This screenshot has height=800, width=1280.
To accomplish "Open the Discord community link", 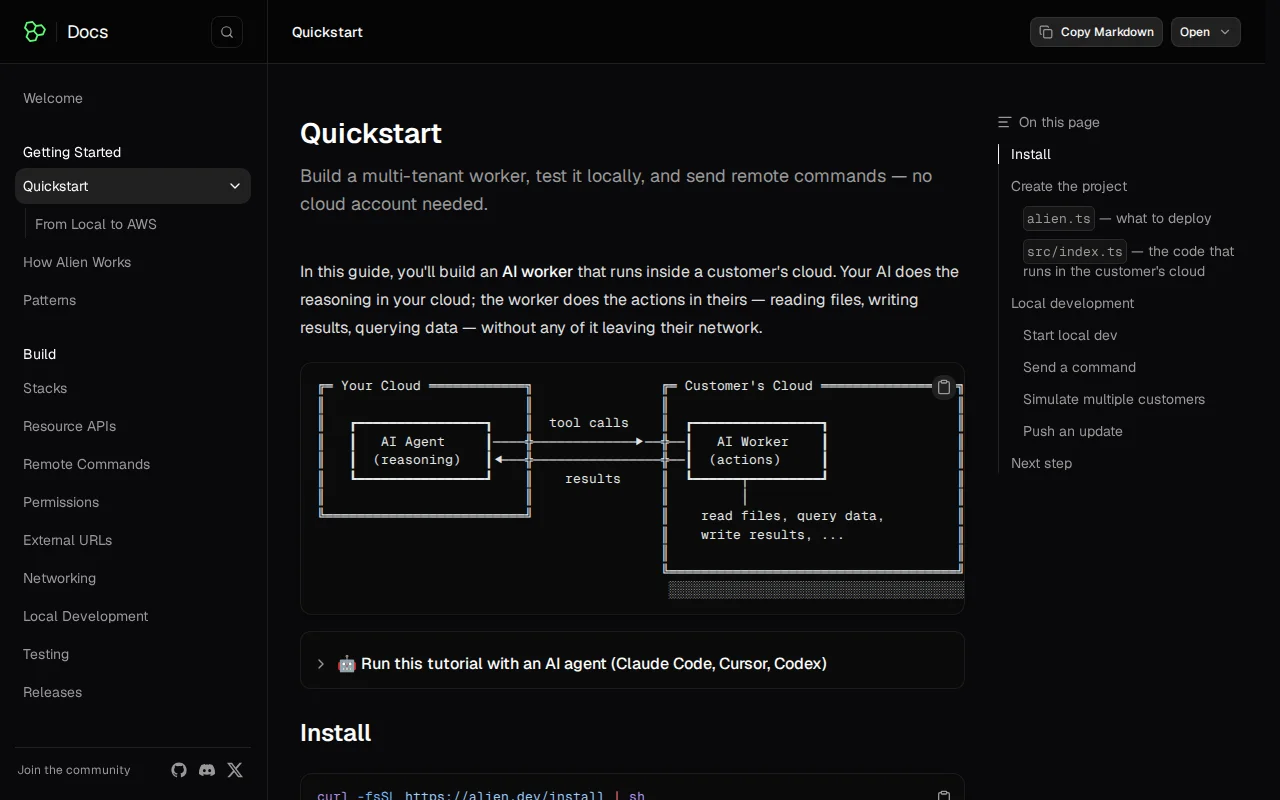I will [x=207, y=770].
